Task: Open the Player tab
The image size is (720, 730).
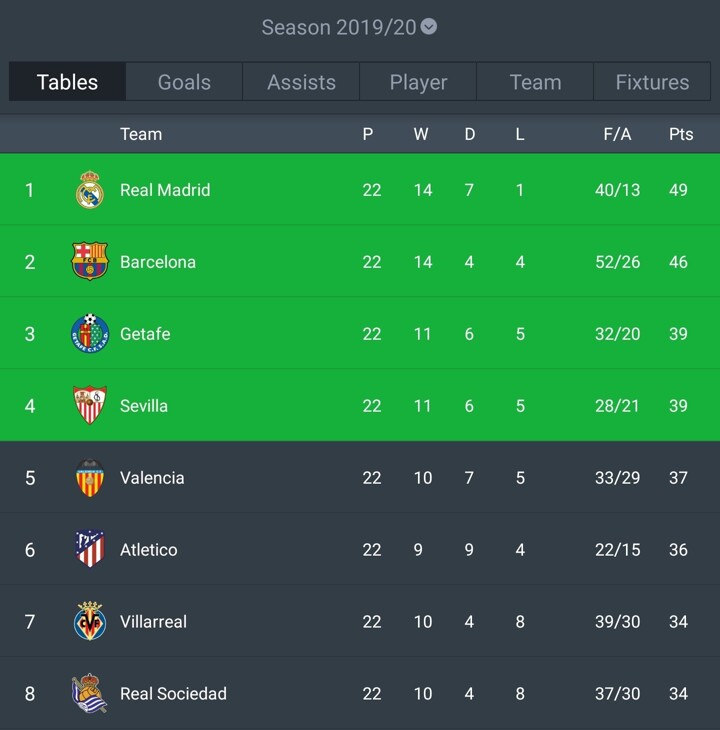Action: click(x=418, y=82)
